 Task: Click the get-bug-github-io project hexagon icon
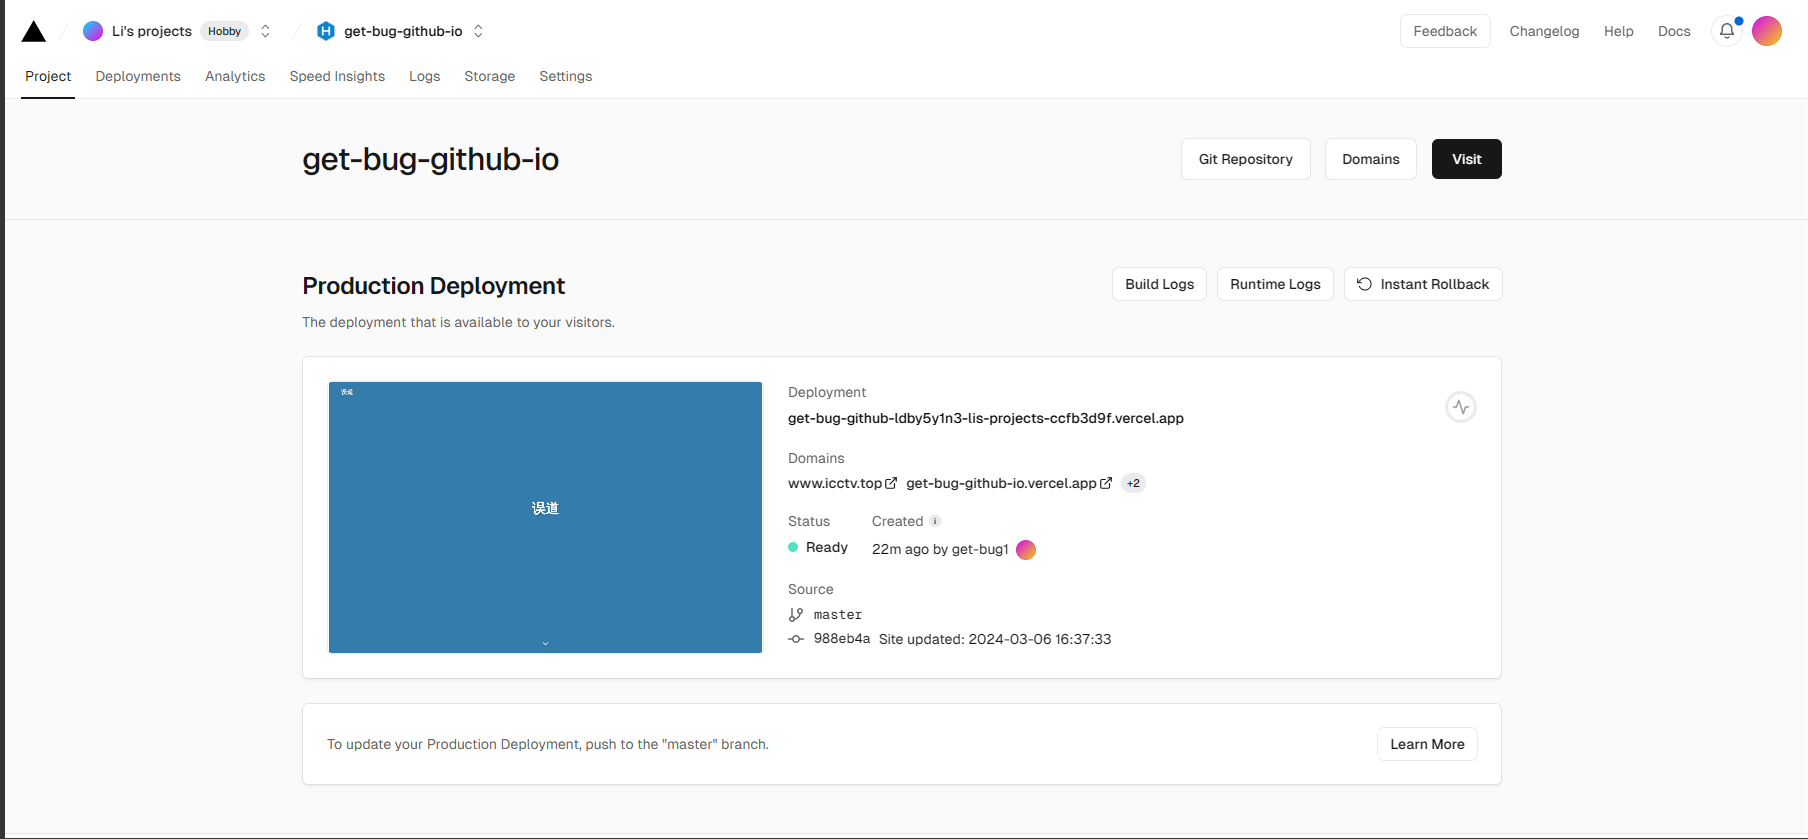tap(325, 31)
